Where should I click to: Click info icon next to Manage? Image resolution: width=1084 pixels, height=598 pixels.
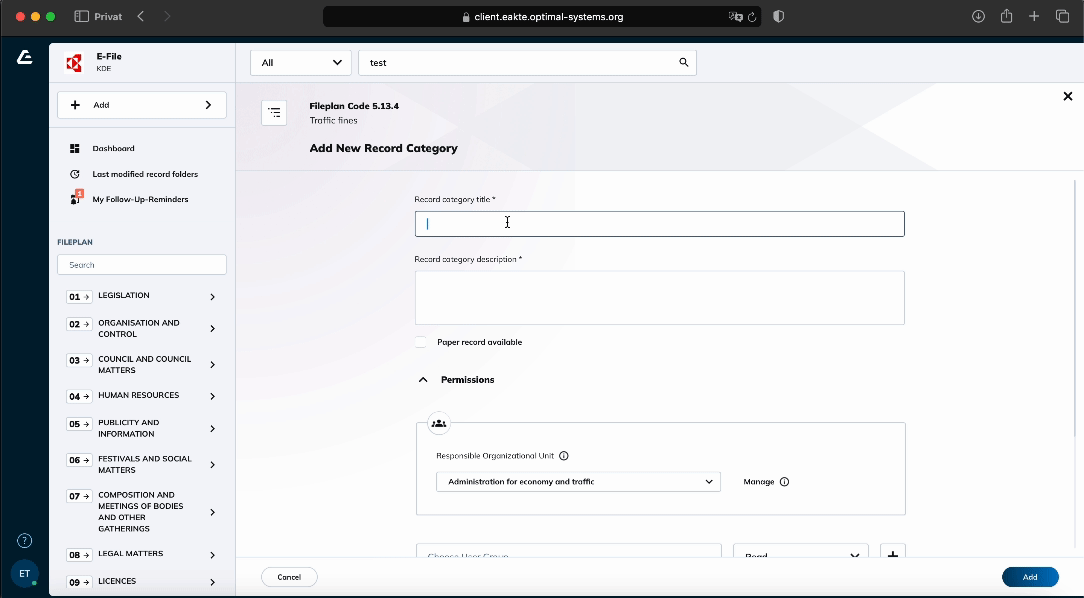[x=784, y=482]
